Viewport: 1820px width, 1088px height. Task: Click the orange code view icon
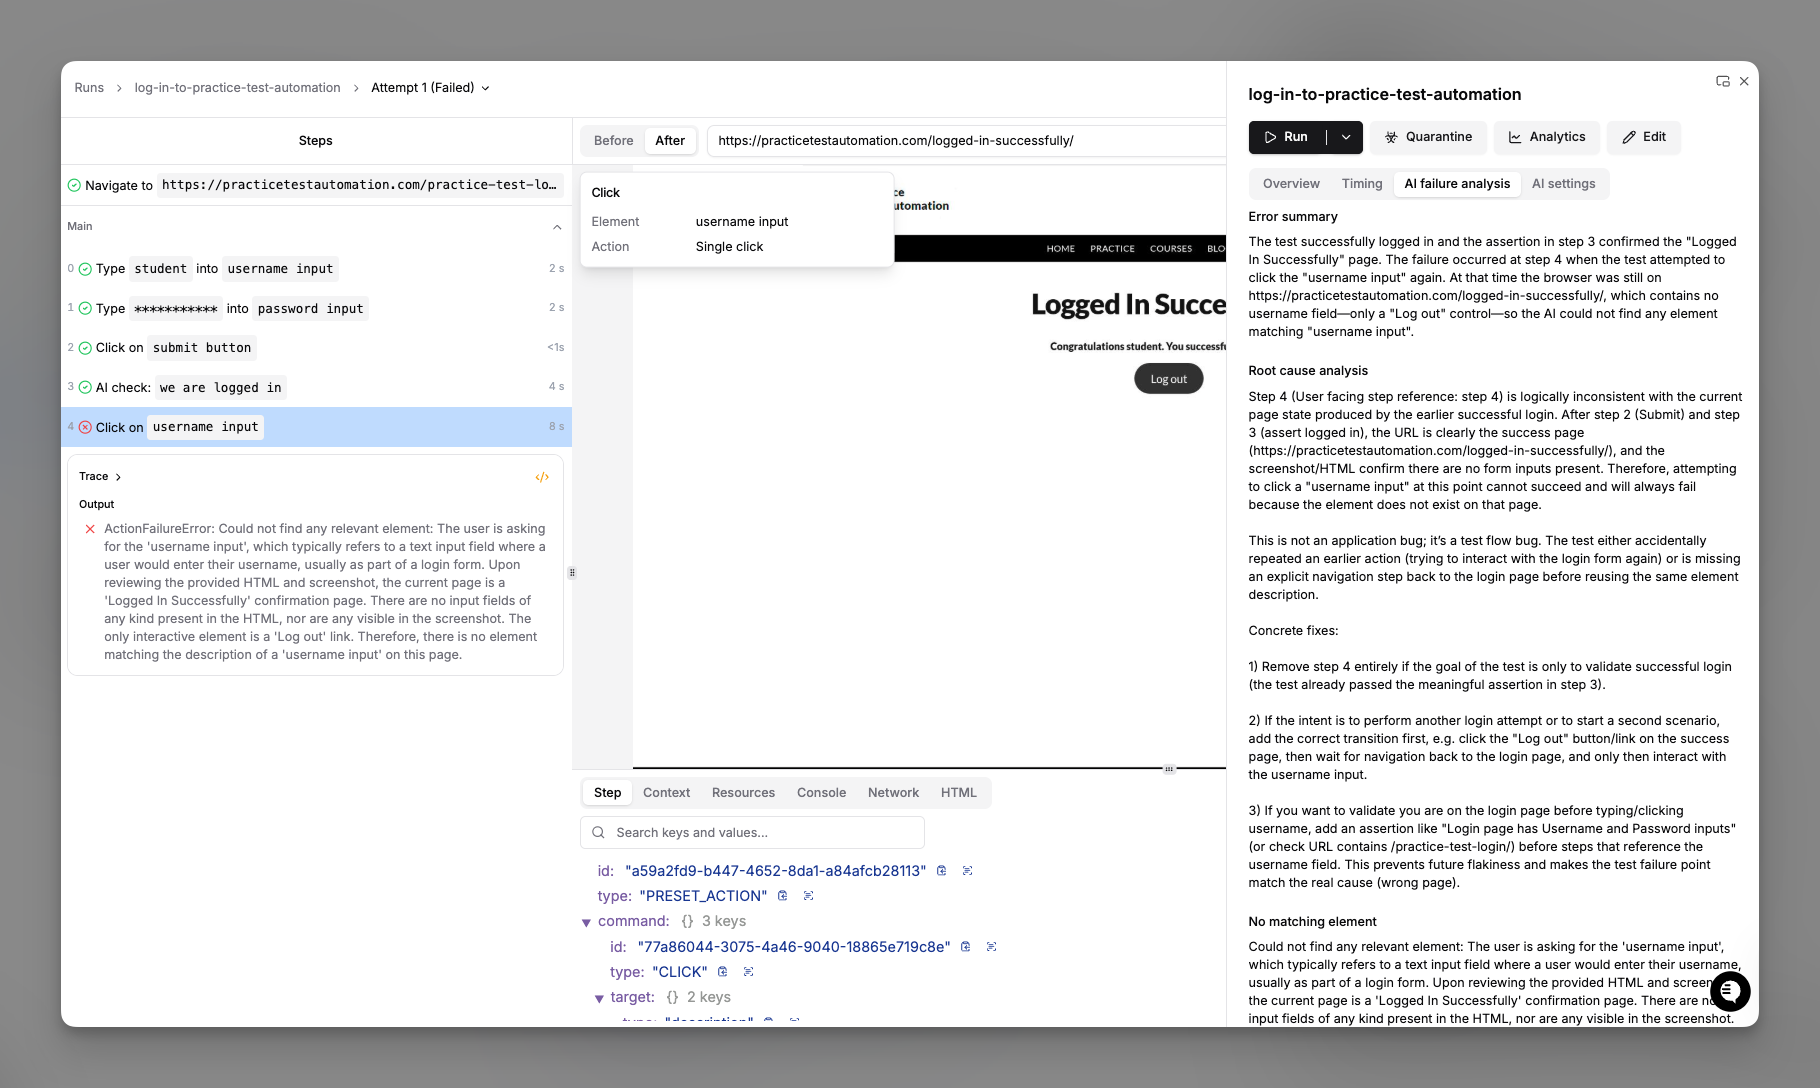pos(542,477)
